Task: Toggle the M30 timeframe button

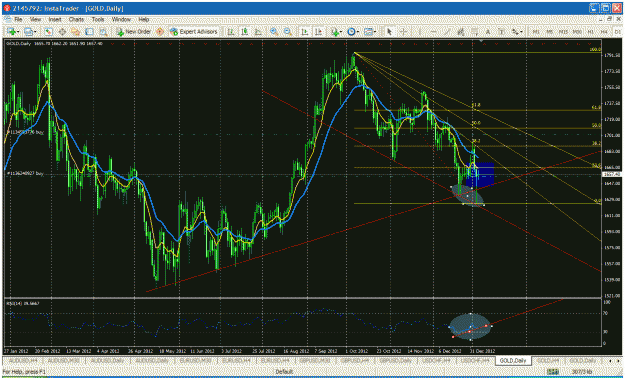Action: point(577,32)
